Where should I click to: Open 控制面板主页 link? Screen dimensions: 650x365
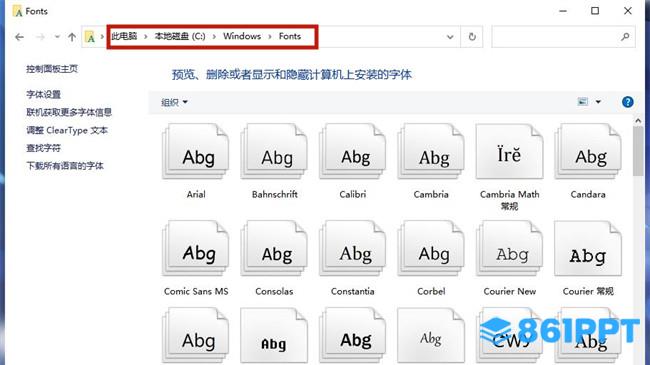pos(52,69)
